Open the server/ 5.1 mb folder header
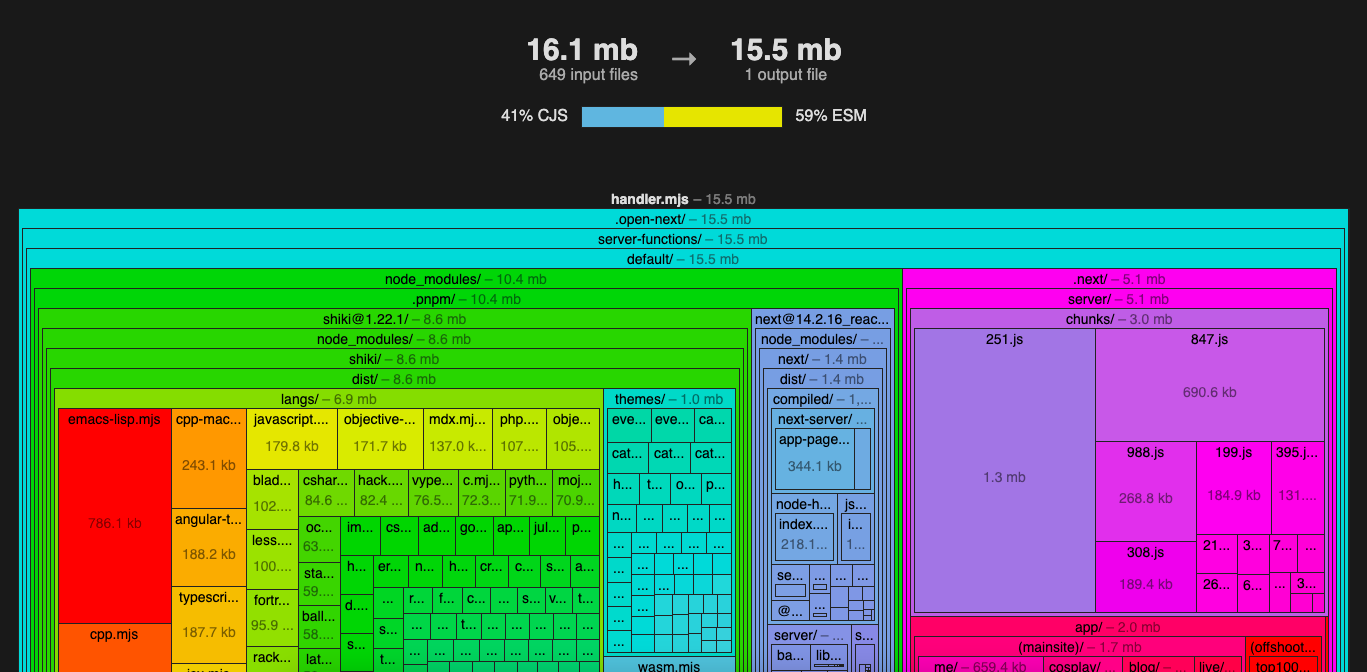The image size is (1367, 672). (1119, 299)
